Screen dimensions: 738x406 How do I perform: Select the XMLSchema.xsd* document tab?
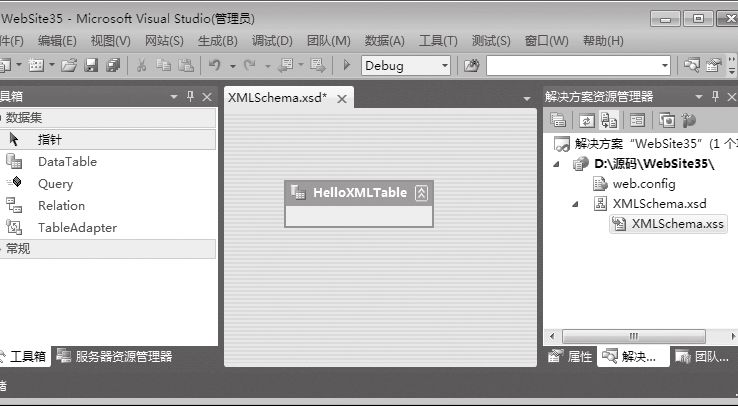277,98
